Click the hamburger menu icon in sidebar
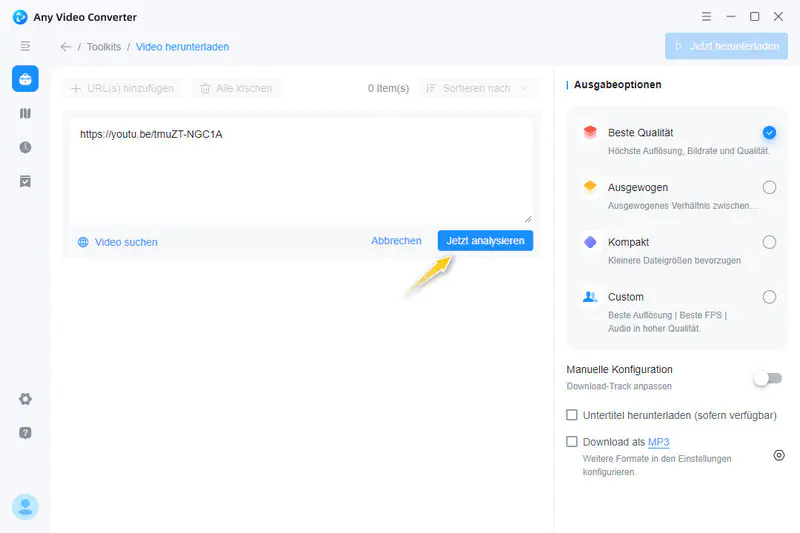The width and height of the screenshot is (800, 533). (25, 46)
